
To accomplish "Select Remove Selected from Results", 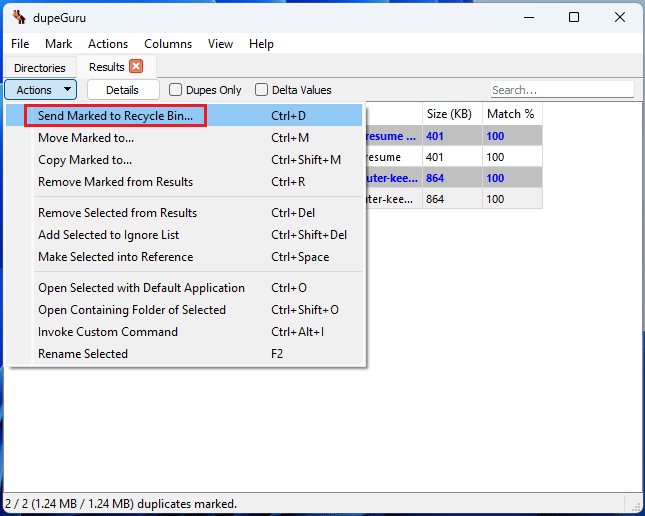I will [x=184, y=213].
